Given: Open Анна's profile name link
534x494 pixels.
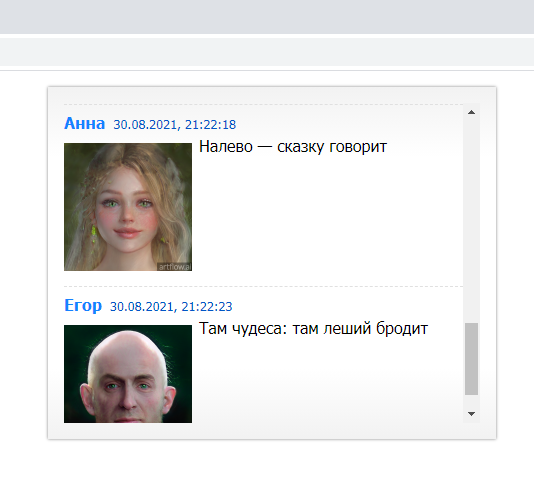Looking at the screenshot, I should tap(84, 123).
